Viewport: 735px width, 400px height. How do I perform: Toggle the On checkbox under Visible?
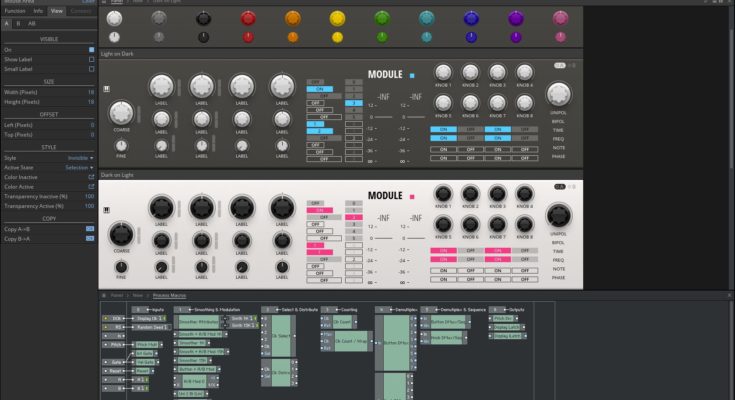coord(91,49)
